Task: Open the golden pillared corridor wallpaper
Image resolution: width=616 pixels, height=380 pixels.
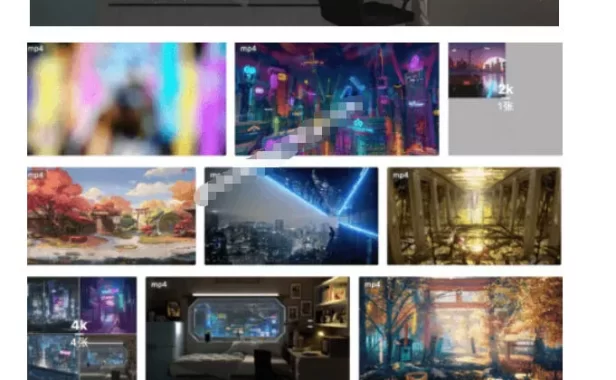Action: (x=474, y=216)
